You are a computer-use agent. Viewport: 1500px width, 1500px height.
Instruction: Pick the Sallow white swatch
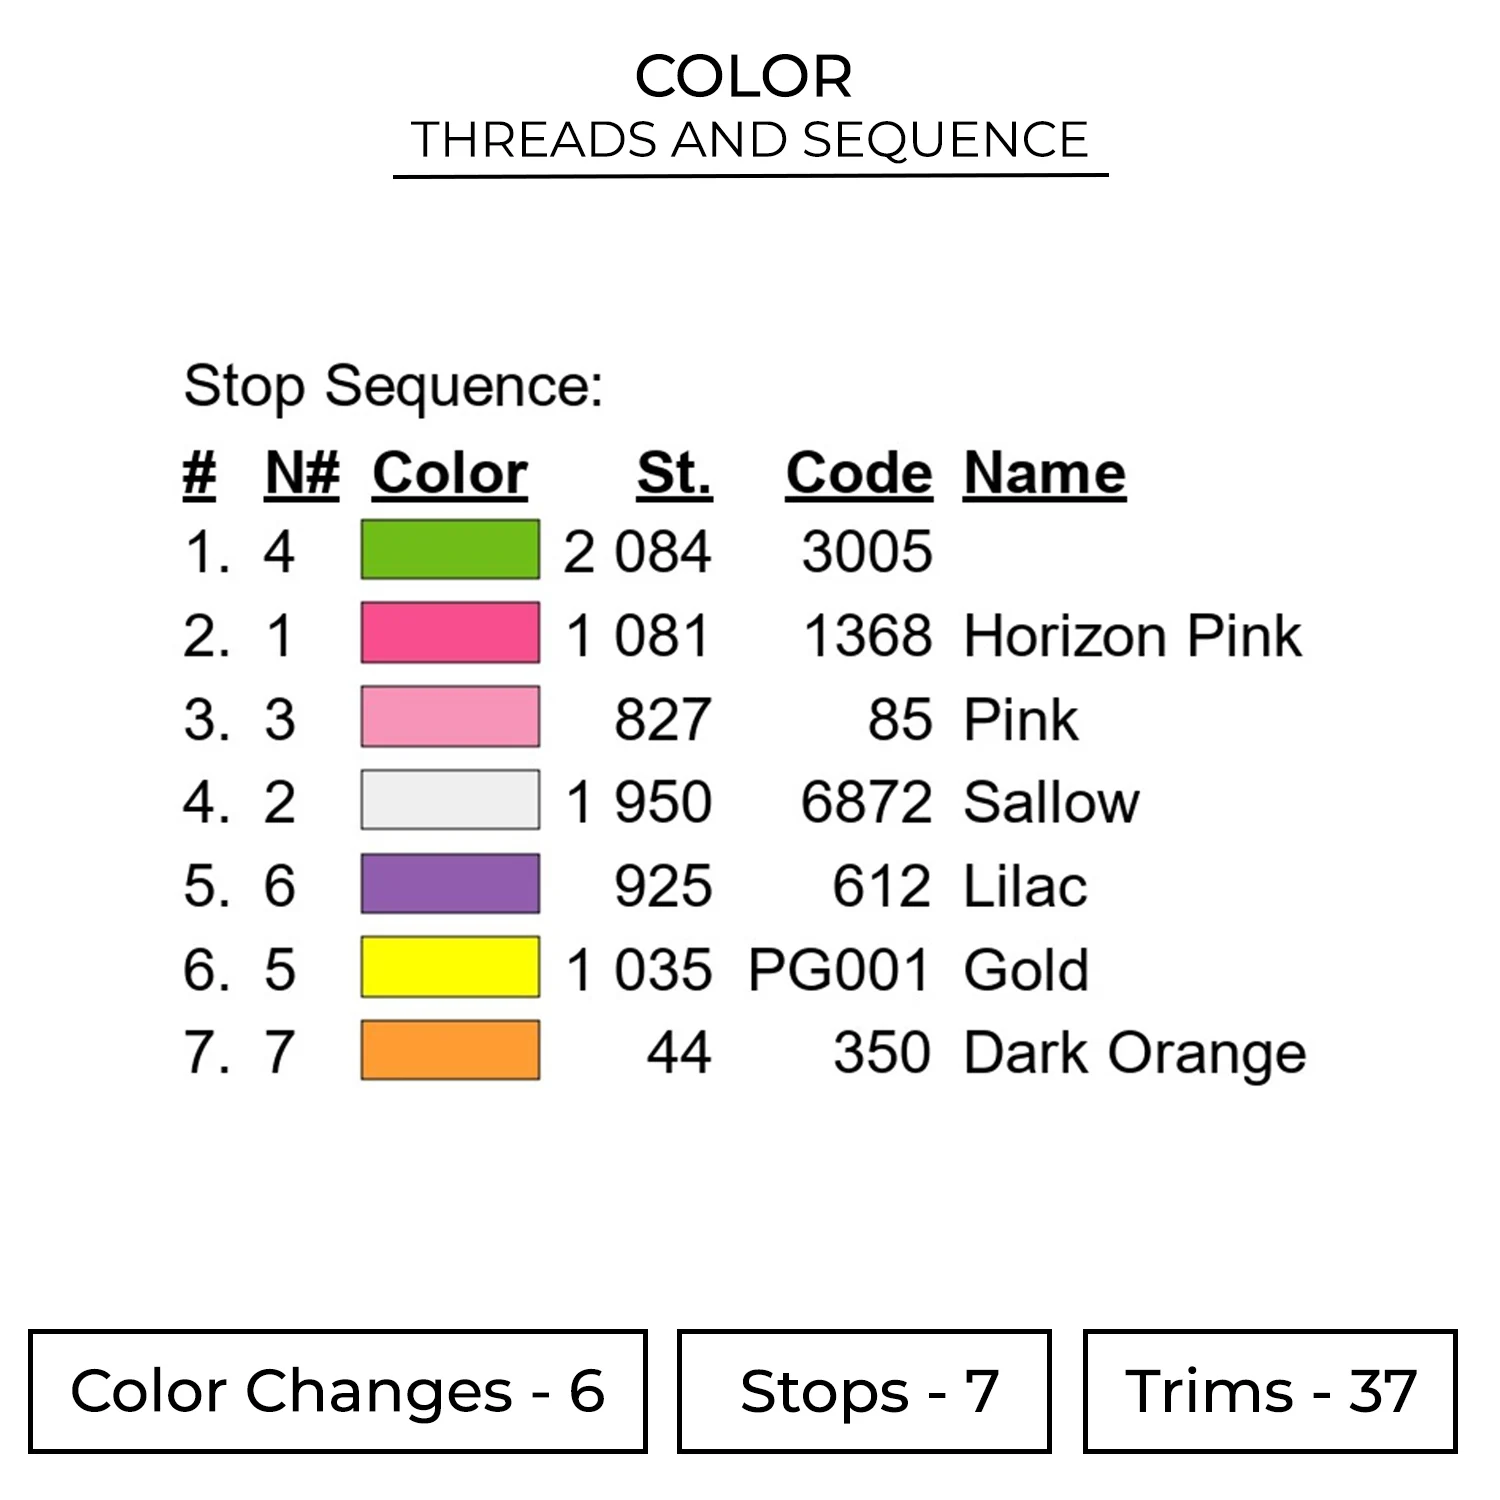[450, 799]
